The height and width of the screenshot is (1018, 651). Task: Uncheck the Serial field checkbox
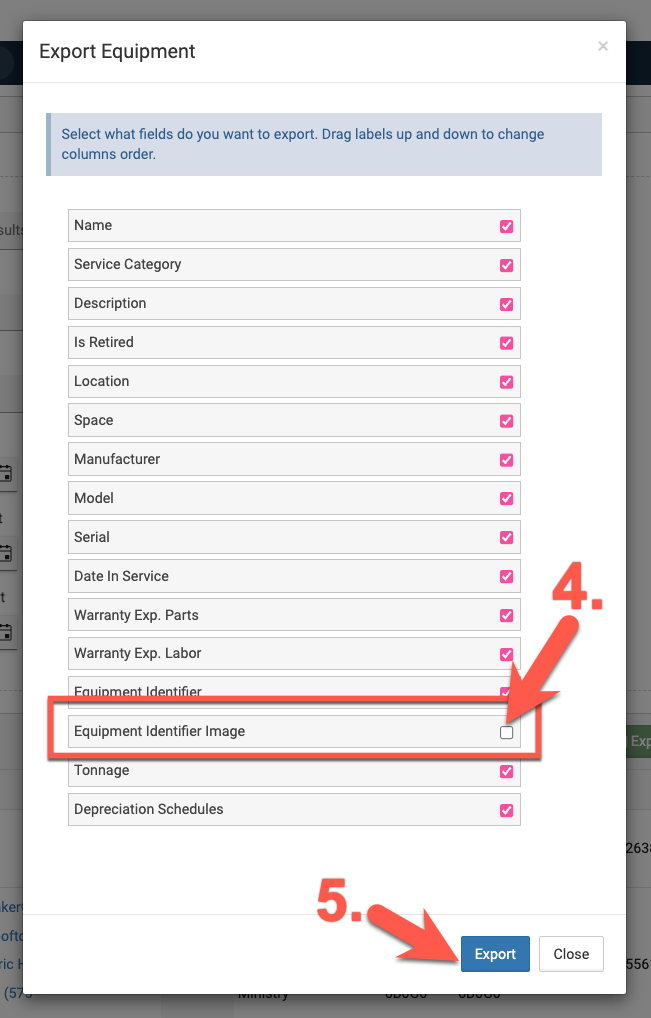point(507,538)
